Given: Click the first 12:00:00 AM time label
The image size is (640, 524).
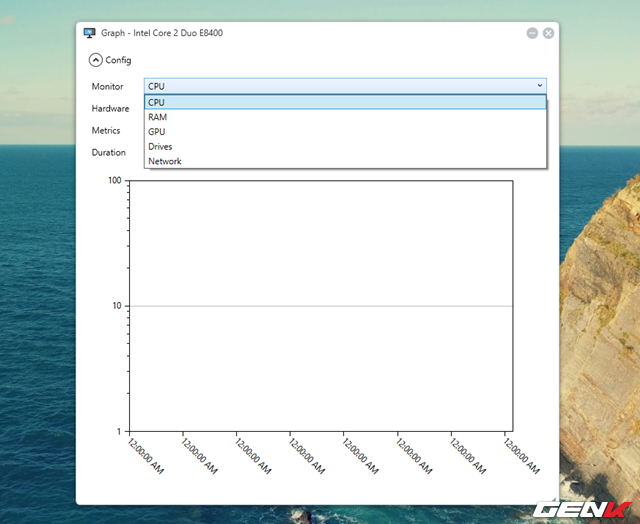Looking at the screenshot, I should [x=146, y=456].
